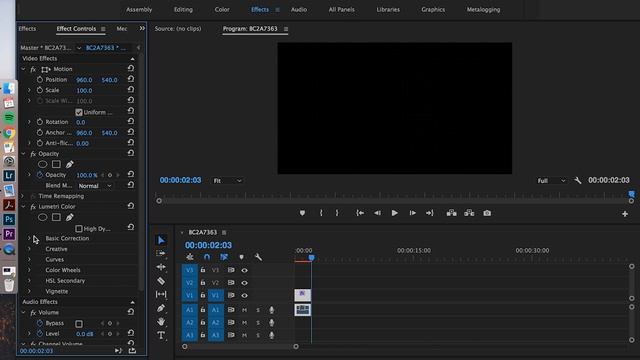Select free draw bezier pen under Opacity
Image resolution: width=640 pixels, height=360 pixels.
click(70, 164)
